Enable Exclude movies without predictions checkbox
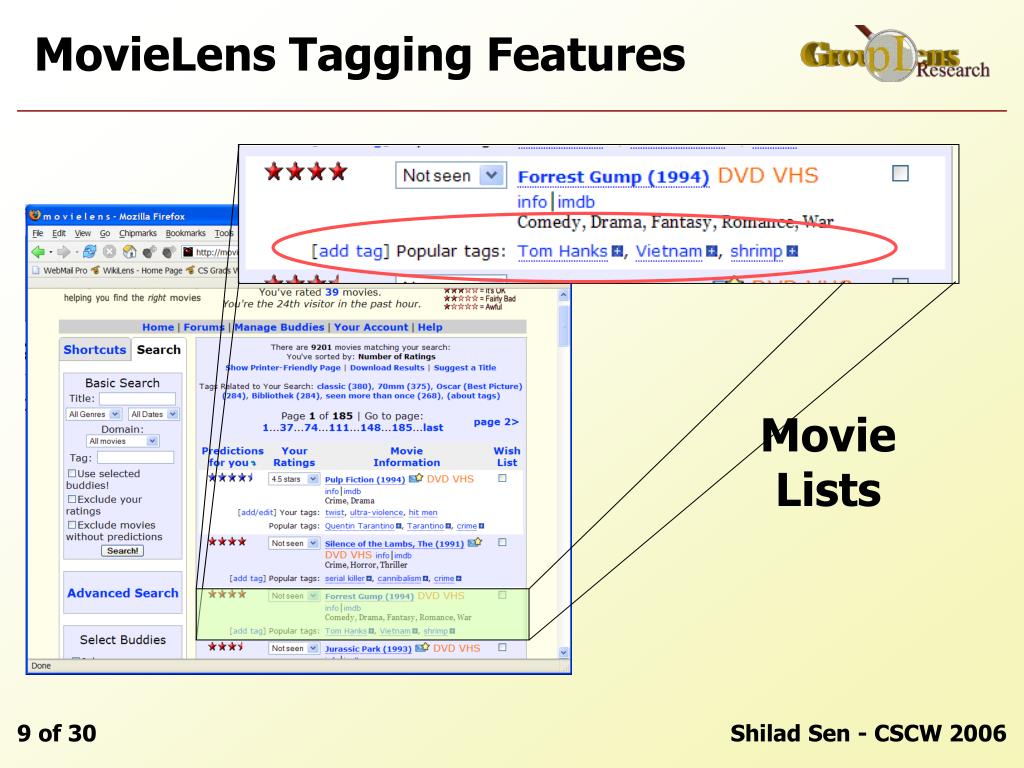Screen dimensions: 1024x768 tap(72, 524)
